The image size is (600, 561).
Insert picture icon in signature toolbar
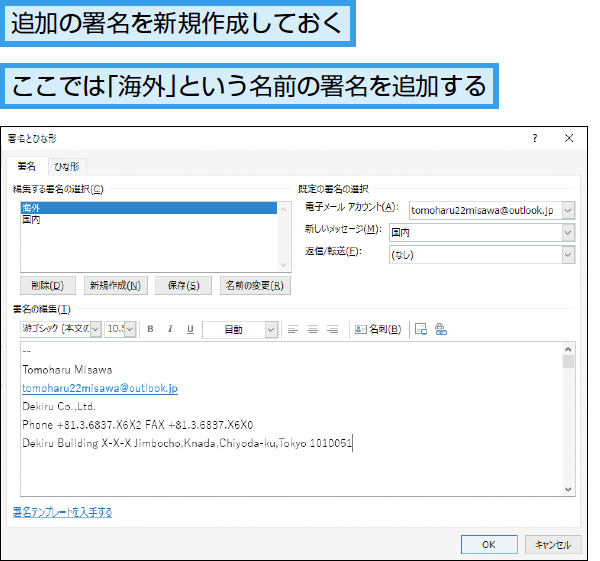(x=421, y=329)
